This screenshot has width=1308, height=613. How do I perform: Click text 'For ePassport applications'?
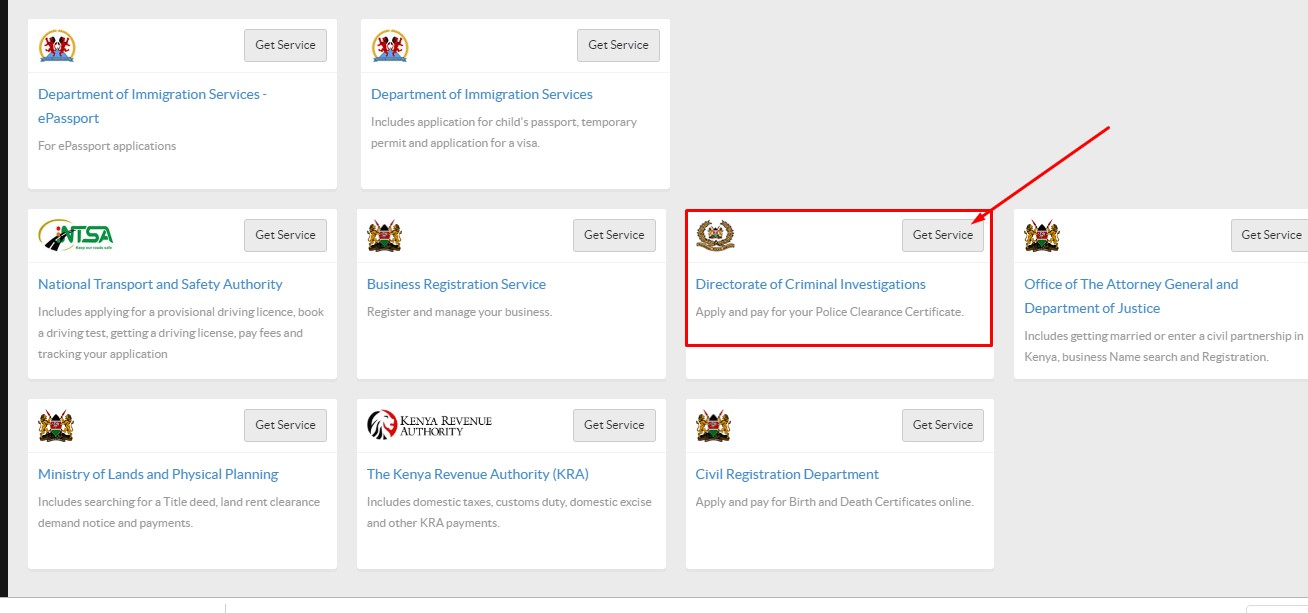point(107,146)
